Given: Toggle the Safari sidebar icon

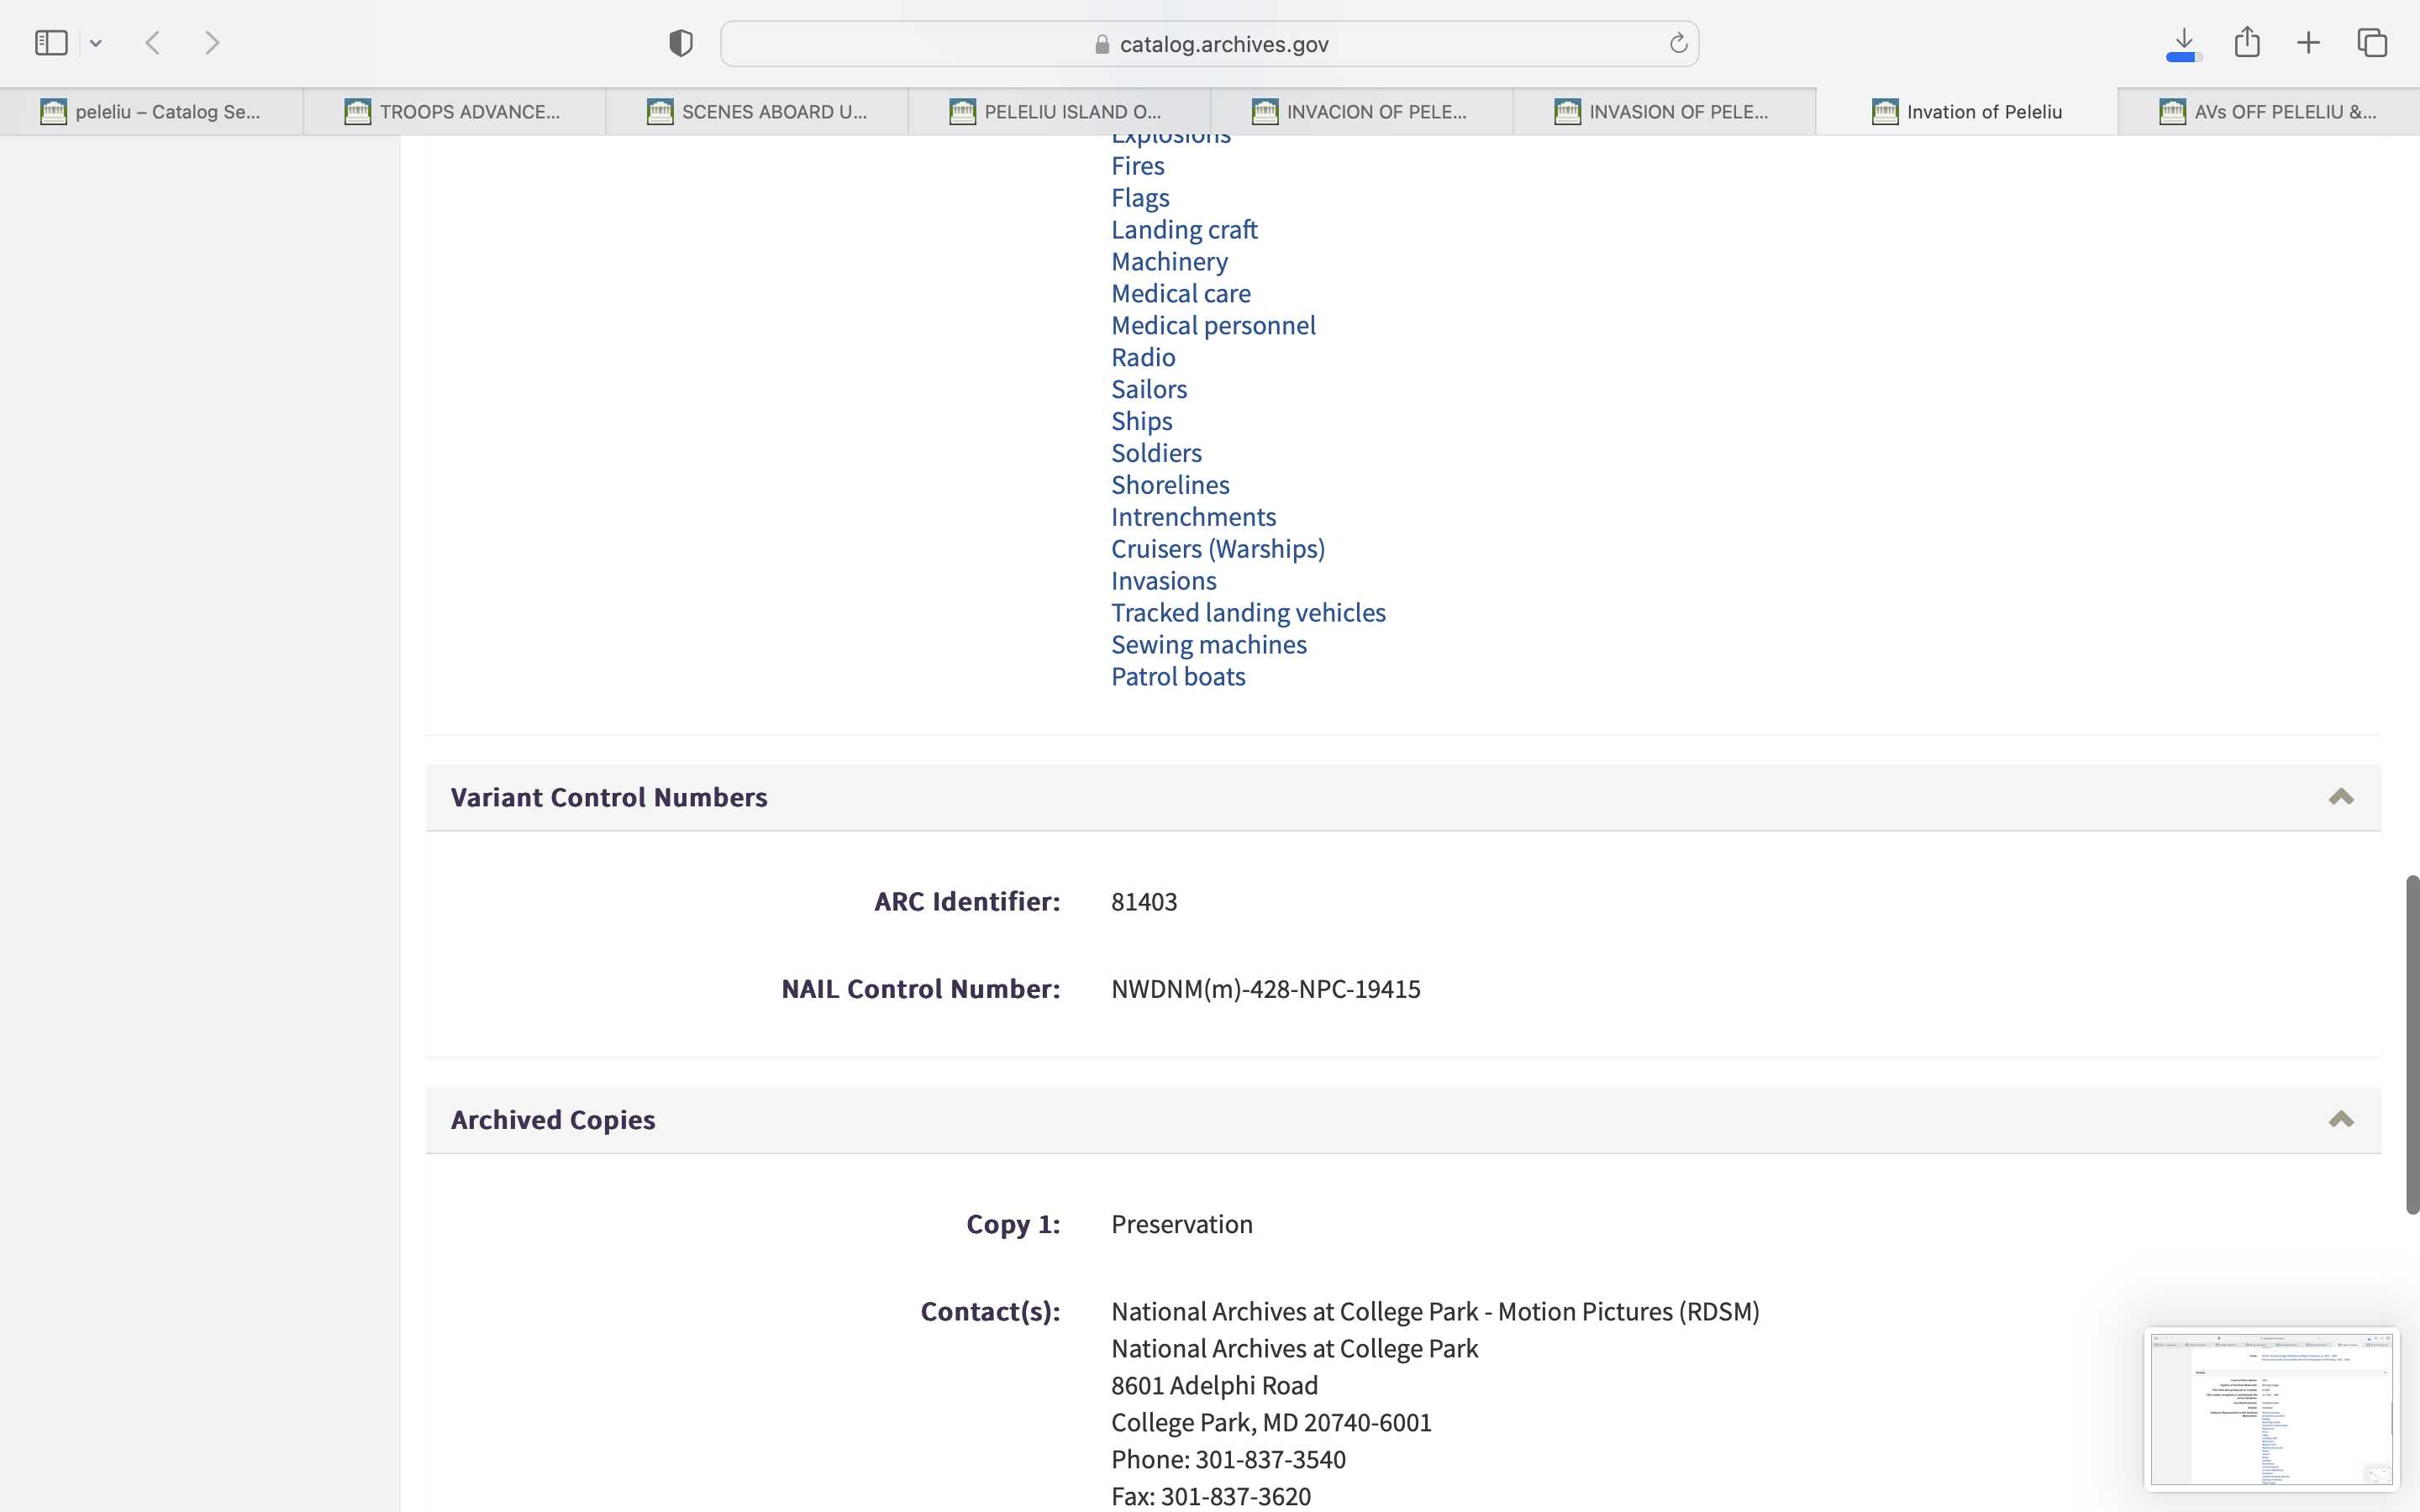Looking at the screenshot, I should (x=51, y=43).
